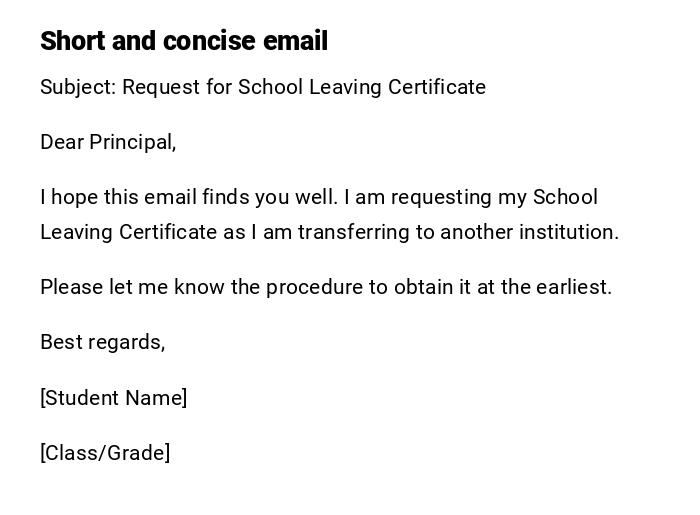
Task: Click the "[Student Name]" placeholder
Action: pyautogui.click(x=113, y=398)
